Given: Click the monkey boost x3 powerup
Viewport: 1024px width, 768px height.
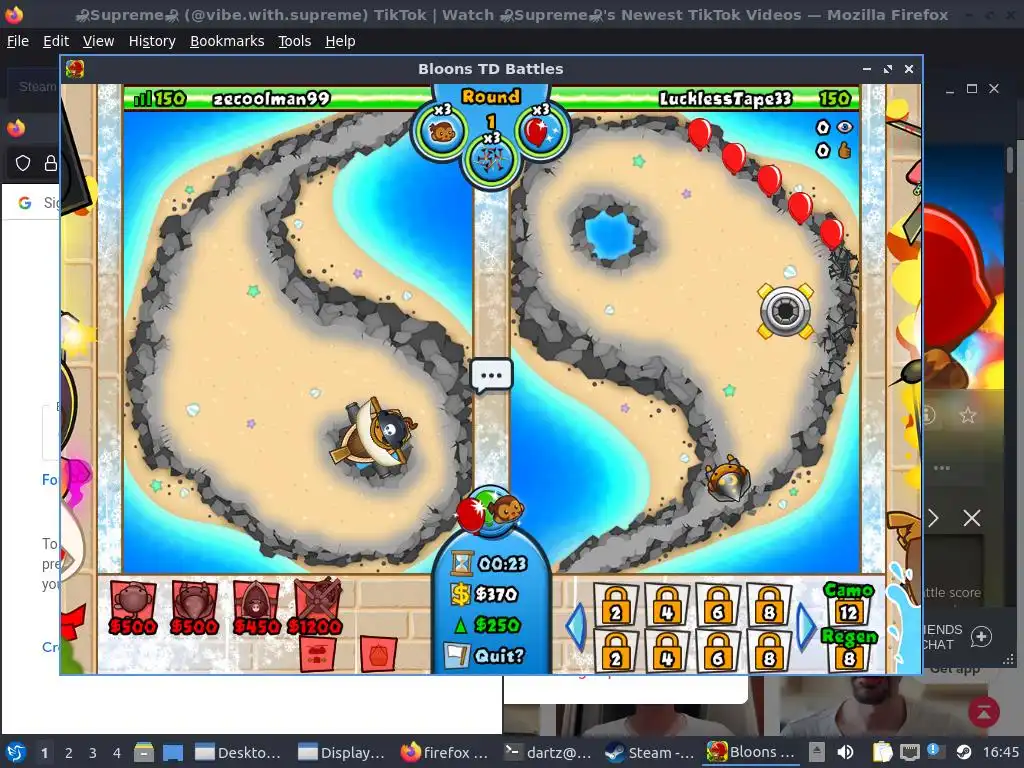Looking at the screenshot, I should tap(441, 131).
